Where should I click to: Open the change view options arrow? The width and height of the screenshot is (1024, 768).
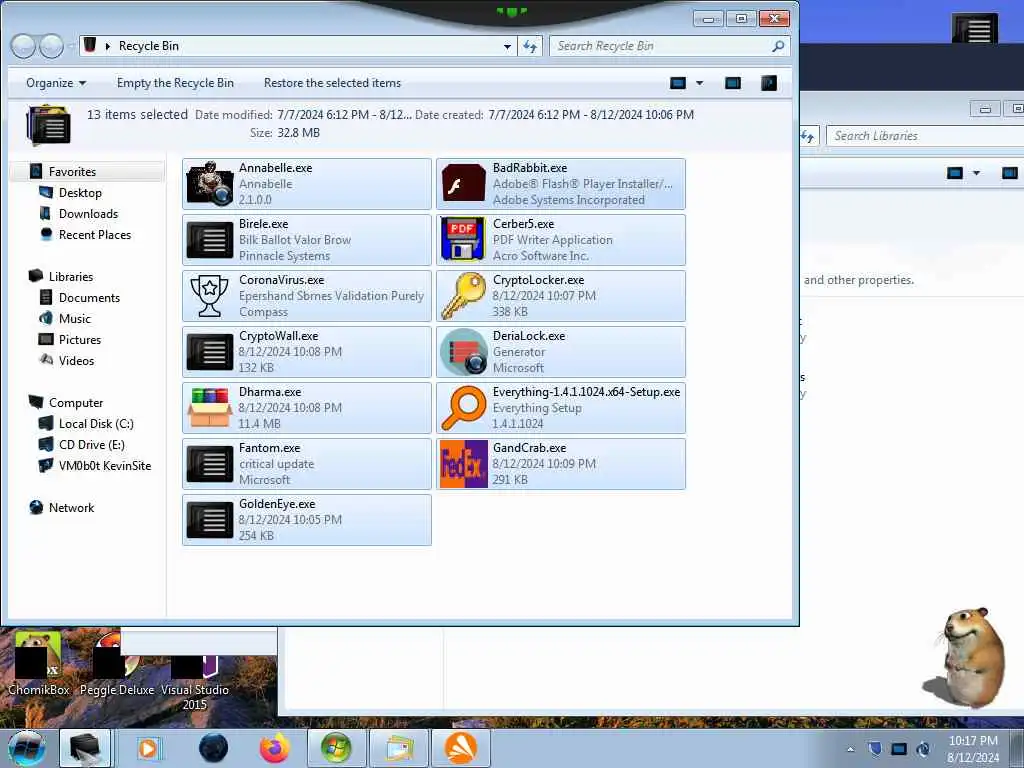coord(699,83)
